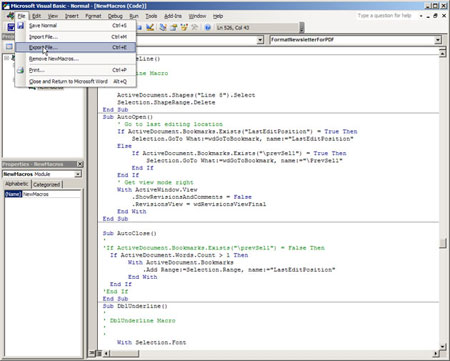Open the Properties Window toolbar icon
Viewport: 450px width, 361px height.
[x=173, y=27]
